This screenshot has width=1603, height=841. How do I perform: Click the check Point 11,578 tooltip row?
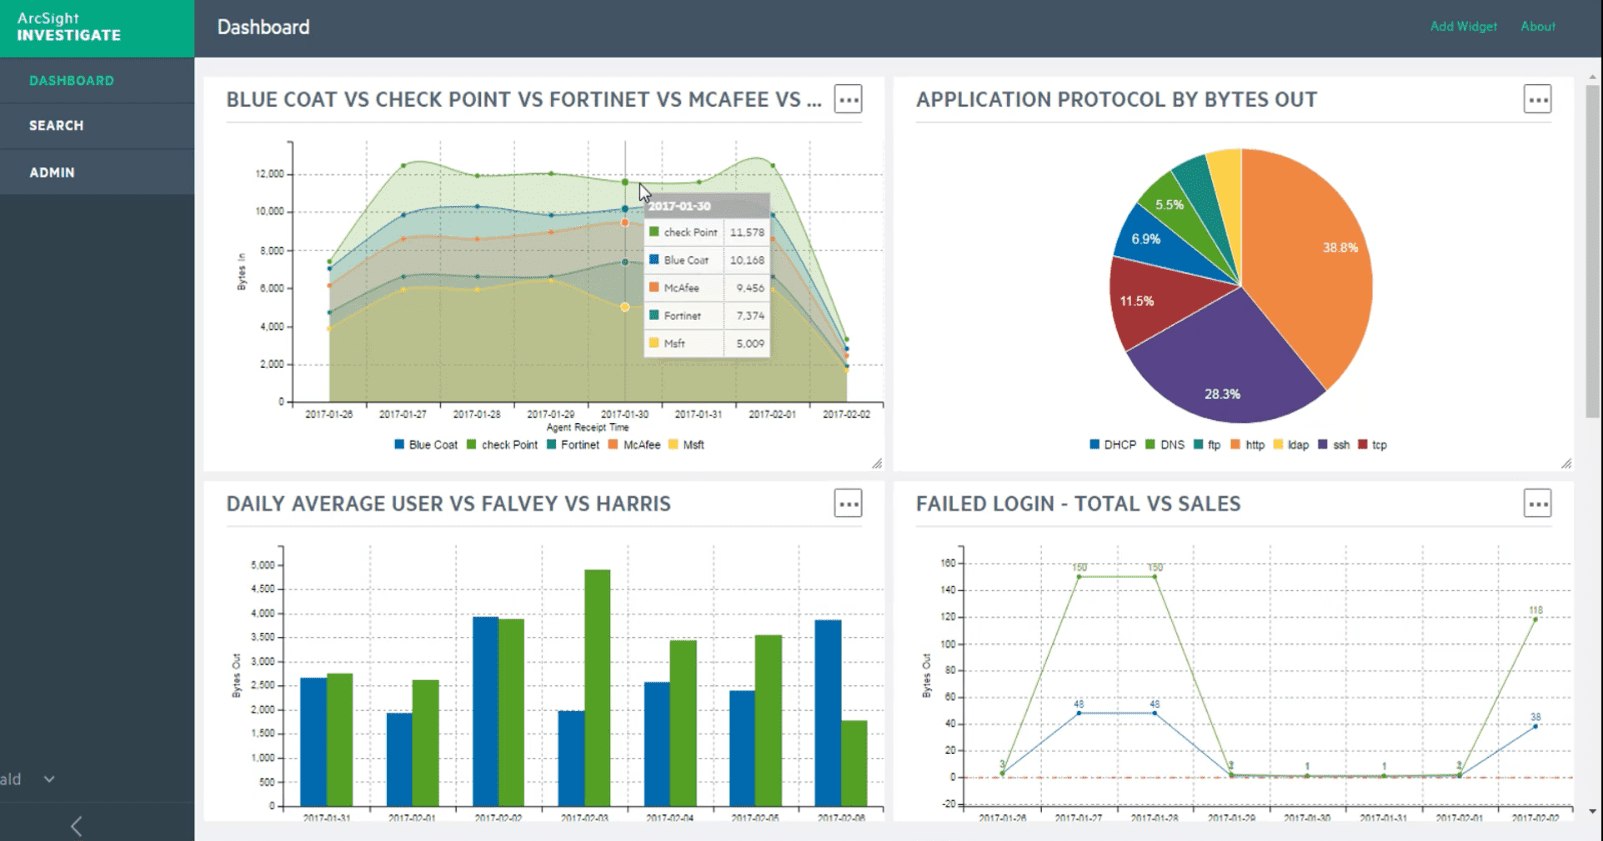point(707,232)
